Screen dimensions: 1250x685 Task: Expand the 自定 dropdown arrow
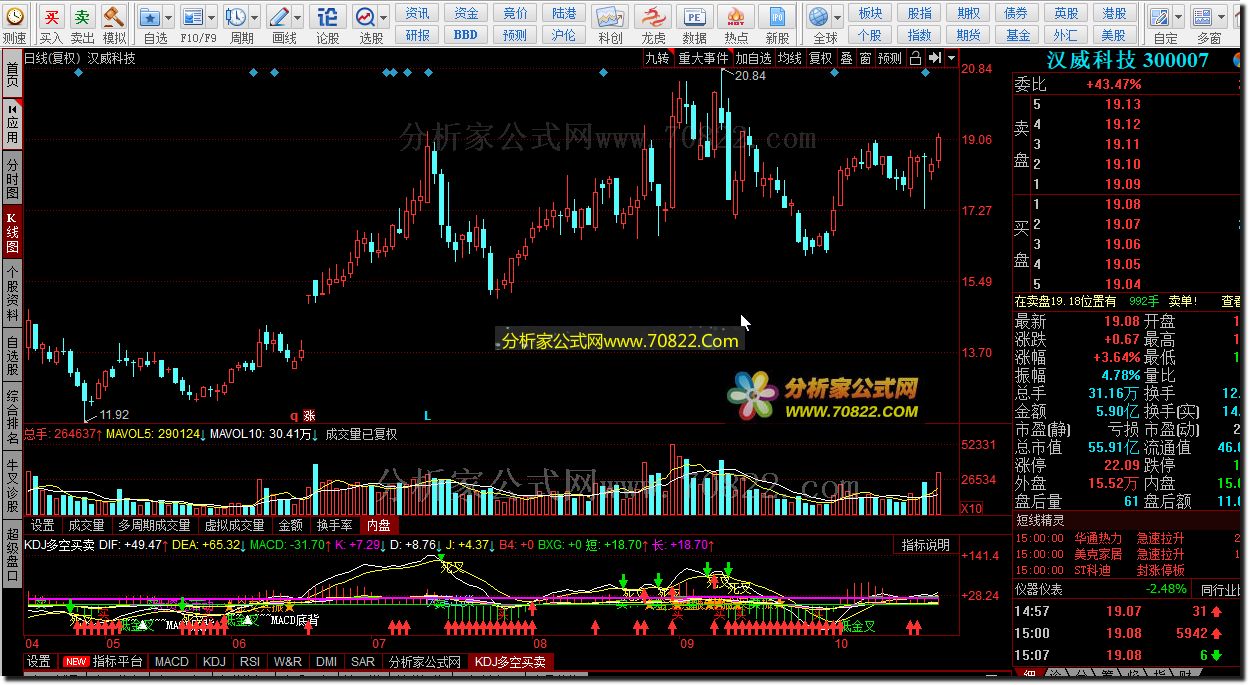[x=1178, y=17]
